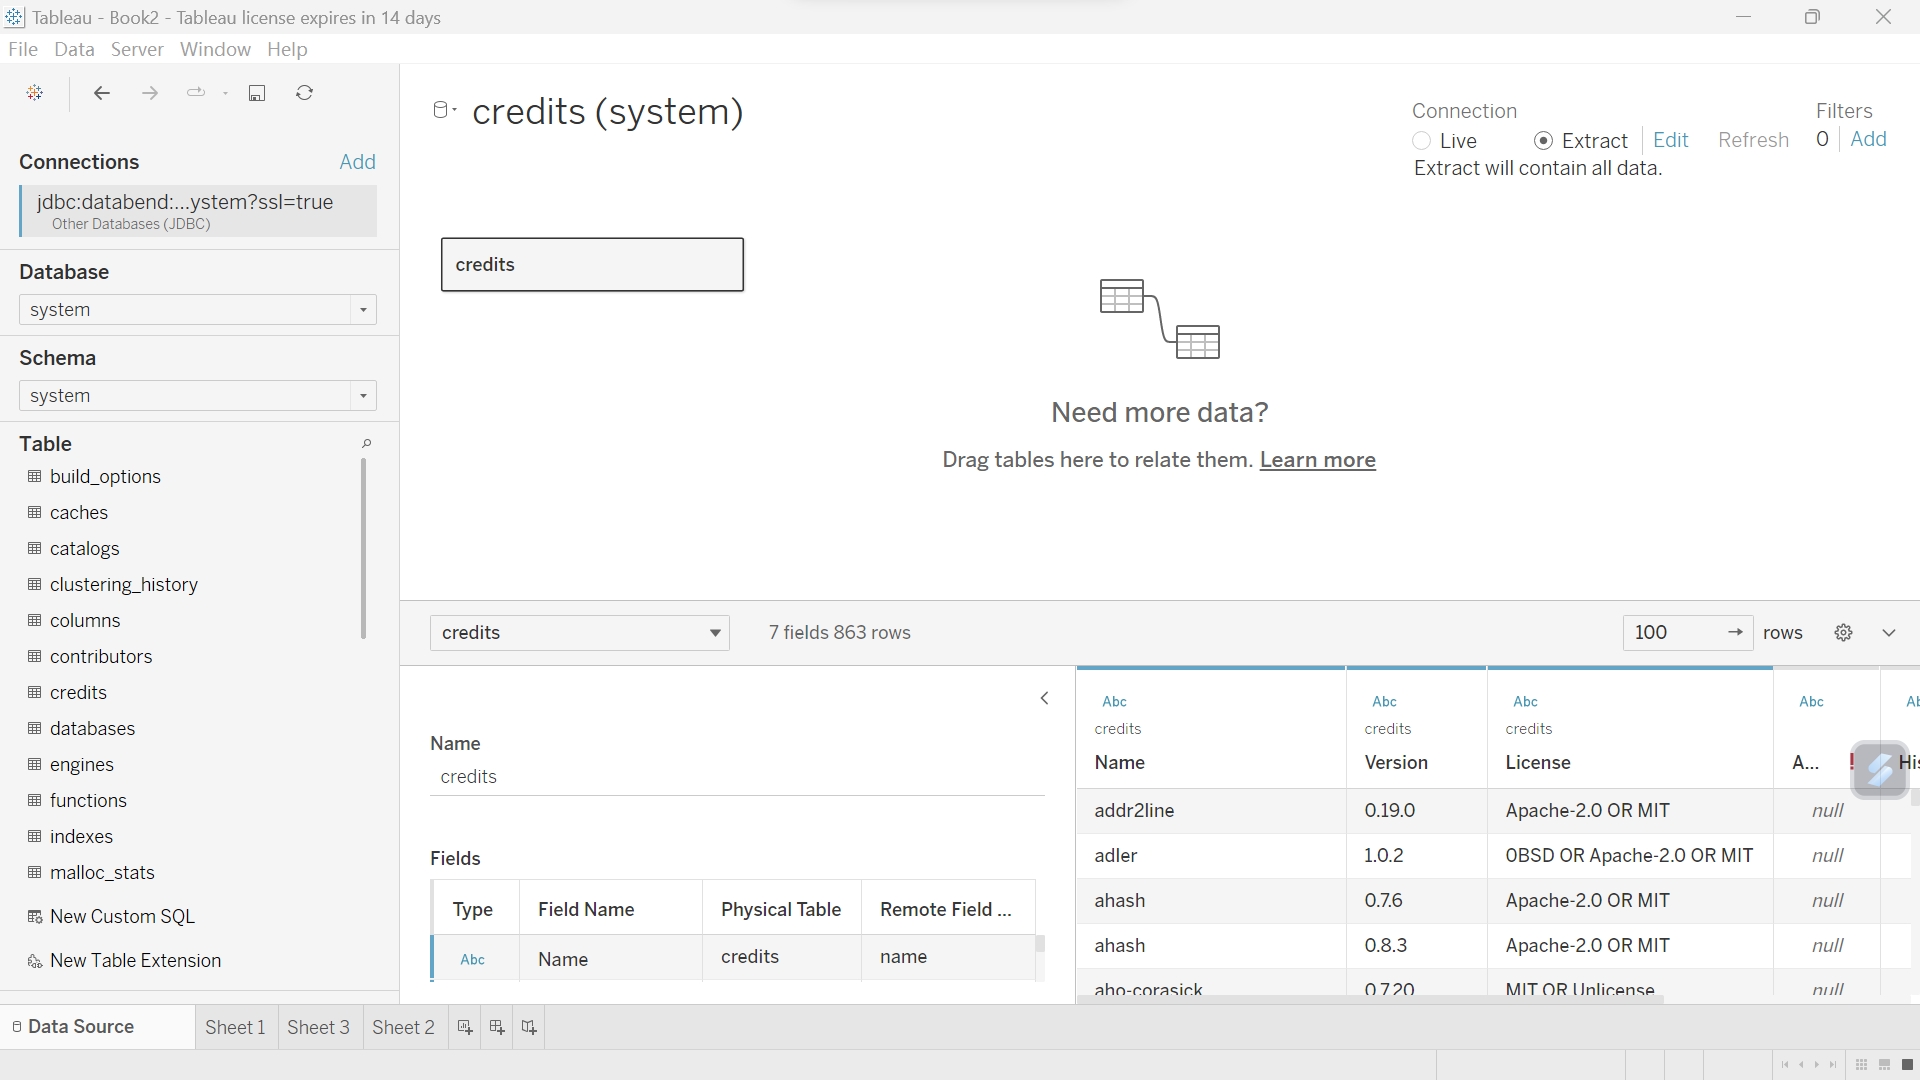
Task: Go to next sheet navigation icon
Action: [x=1817, y=1065]
